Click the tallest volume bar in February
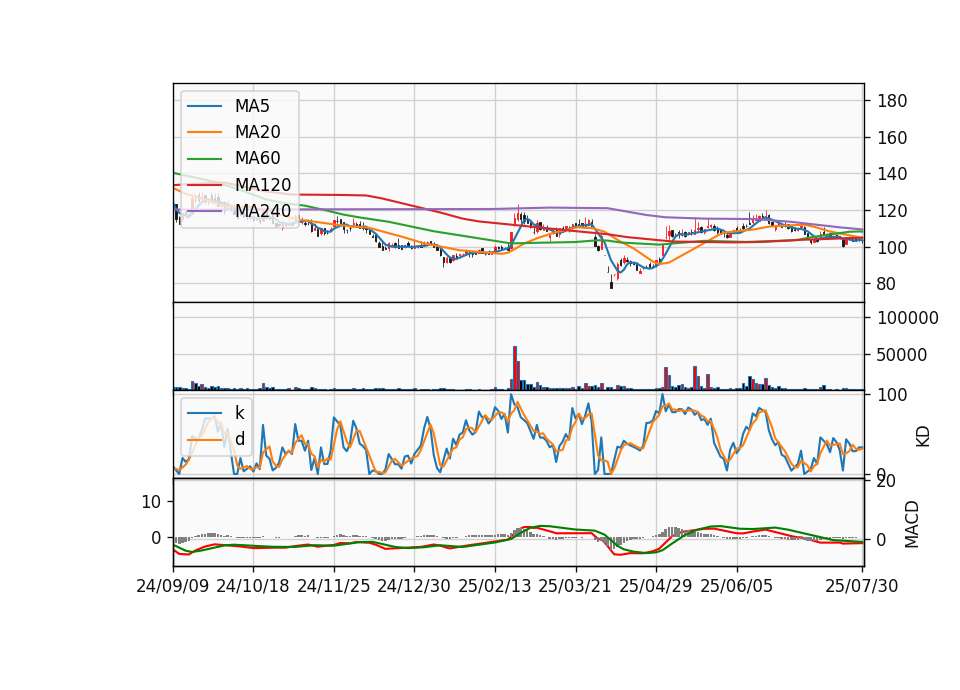960x690 pixels. (515, 368)
